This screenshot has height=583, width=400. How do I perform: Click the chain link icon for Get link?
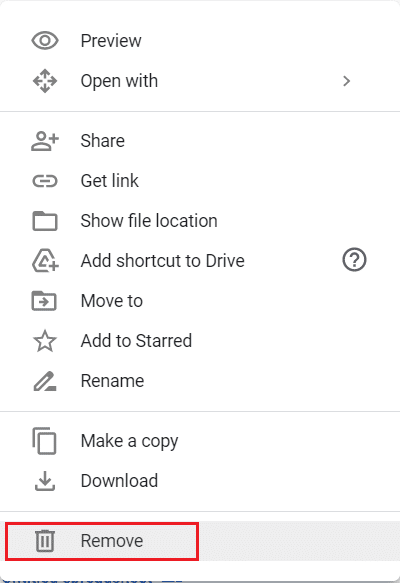45,181
